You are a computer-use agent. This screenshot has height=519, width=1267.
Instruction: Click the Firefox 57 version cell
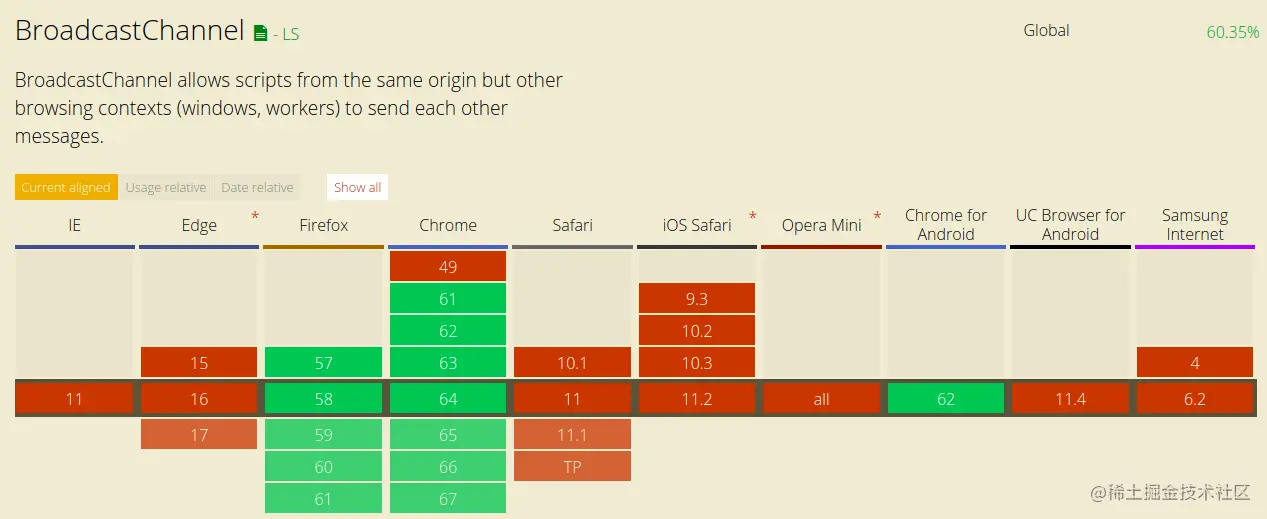(323, 363)
